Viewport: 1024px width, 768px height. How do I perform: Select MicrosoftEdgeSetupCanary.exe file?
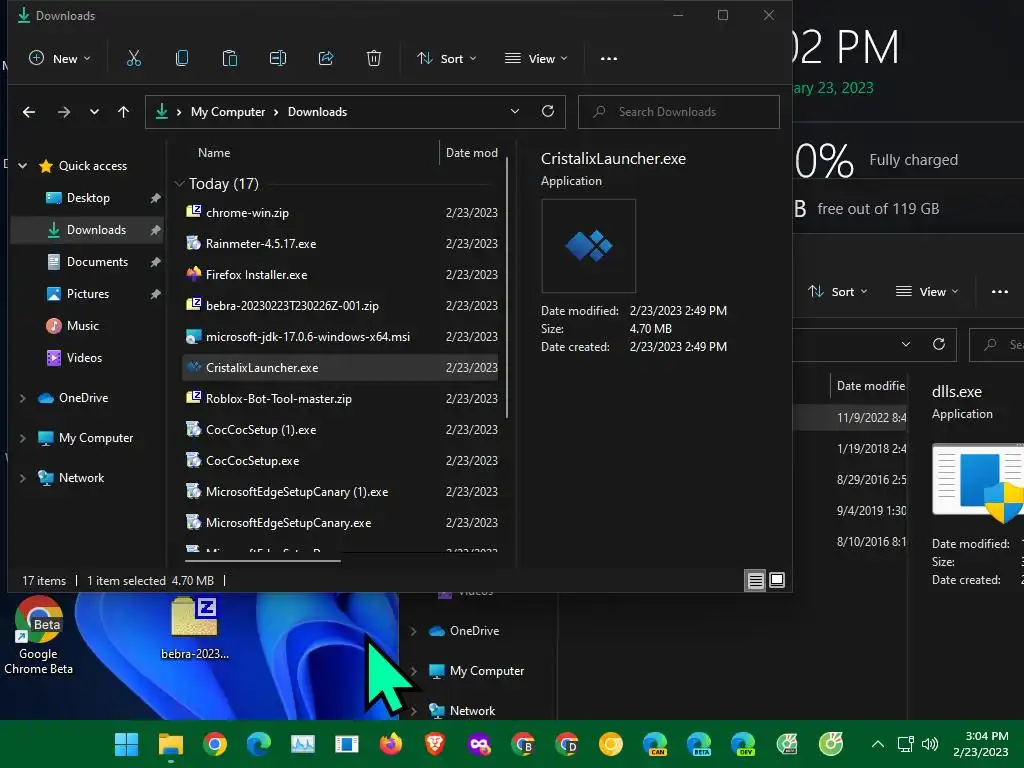[340, 523]
